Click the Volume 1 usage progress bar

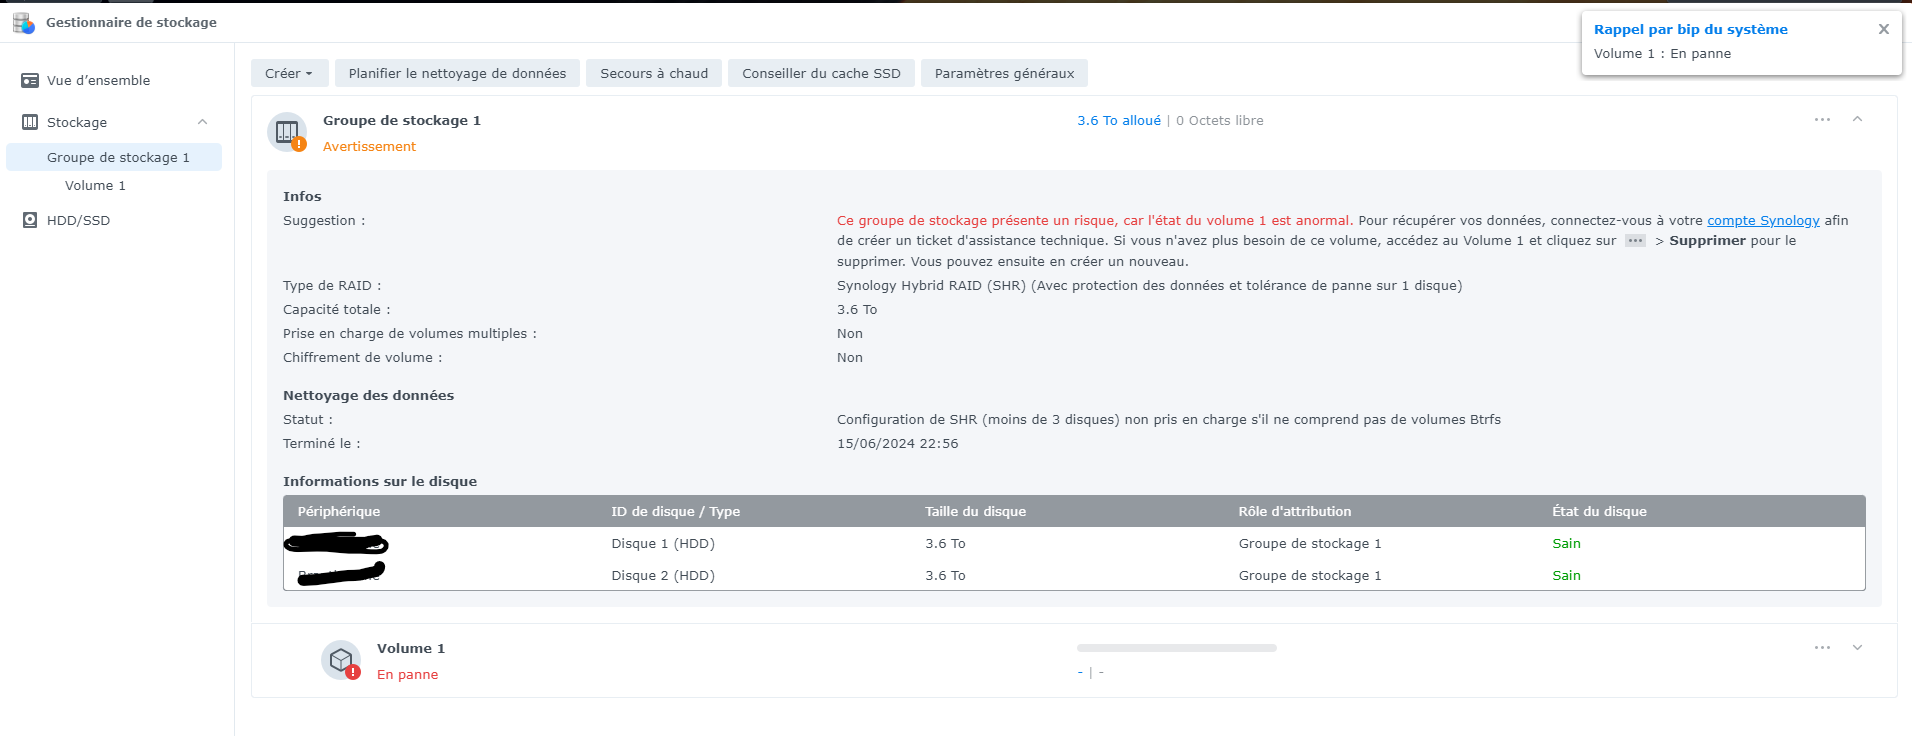tap(1177, 648)
